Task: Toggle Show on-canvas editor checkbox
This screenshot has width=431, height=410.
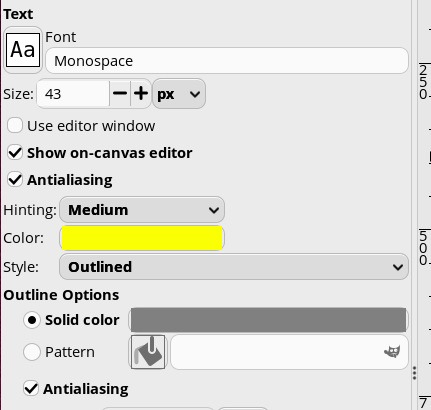Action: coord(15,153)
